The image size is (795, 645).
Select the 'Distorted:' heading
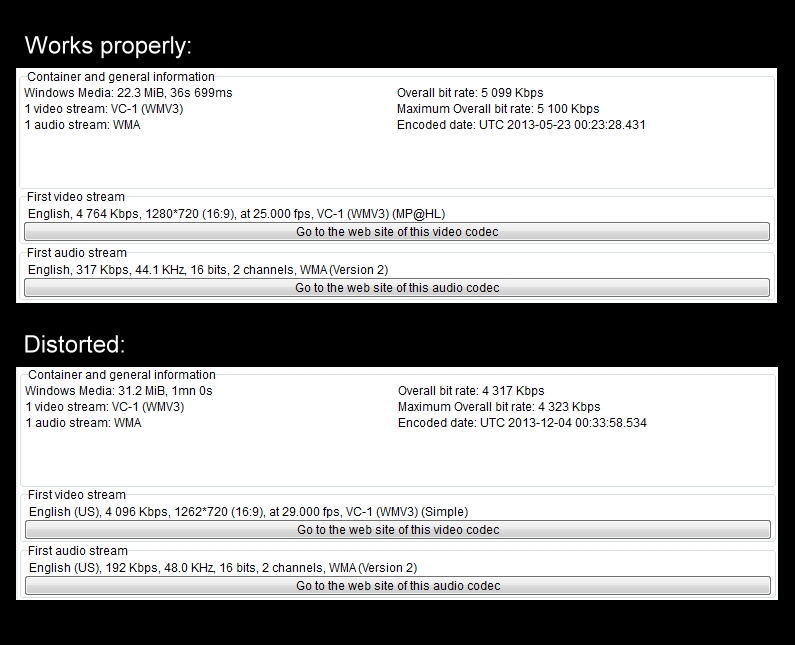click(x=74, y=344)
